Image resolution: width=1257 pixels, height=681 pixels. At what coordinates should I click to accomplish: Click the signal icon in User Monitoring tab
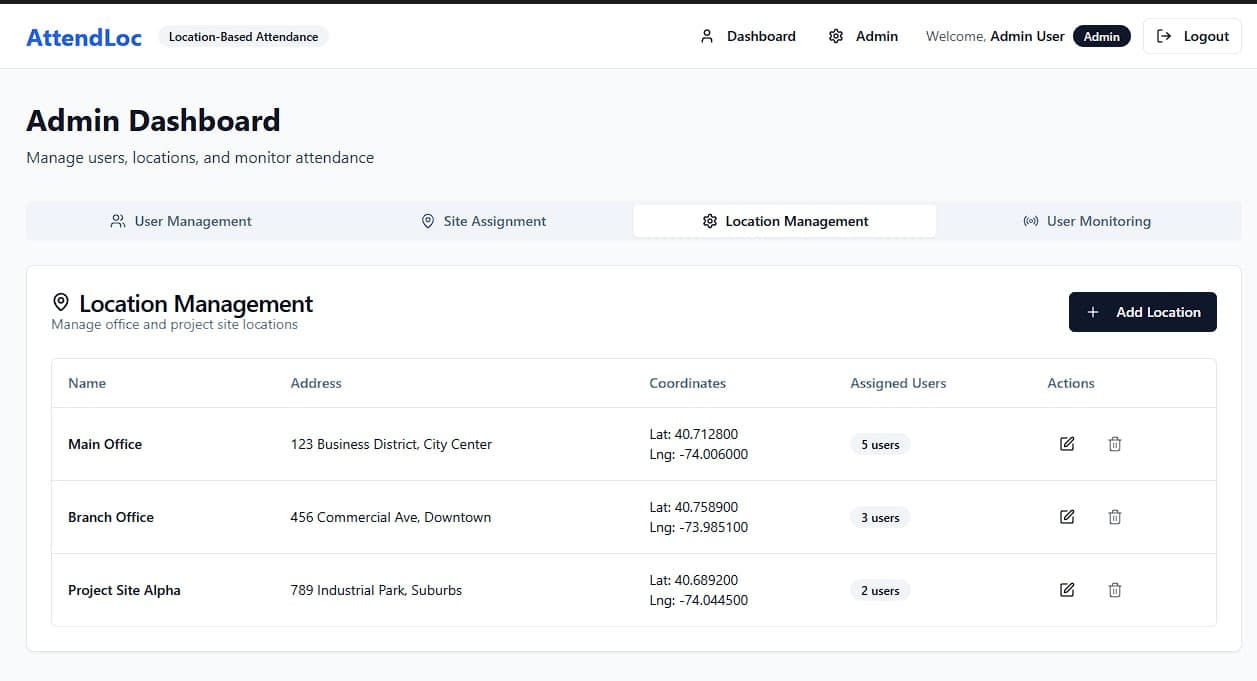1031,221
